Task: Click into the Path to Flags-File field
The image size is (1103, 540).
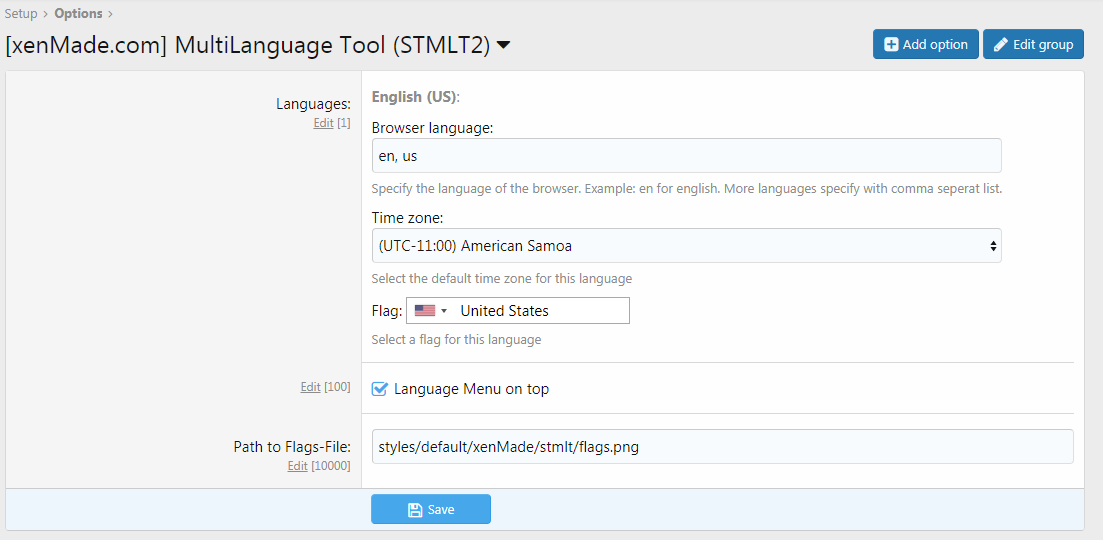Action: [x=721, y=447]
